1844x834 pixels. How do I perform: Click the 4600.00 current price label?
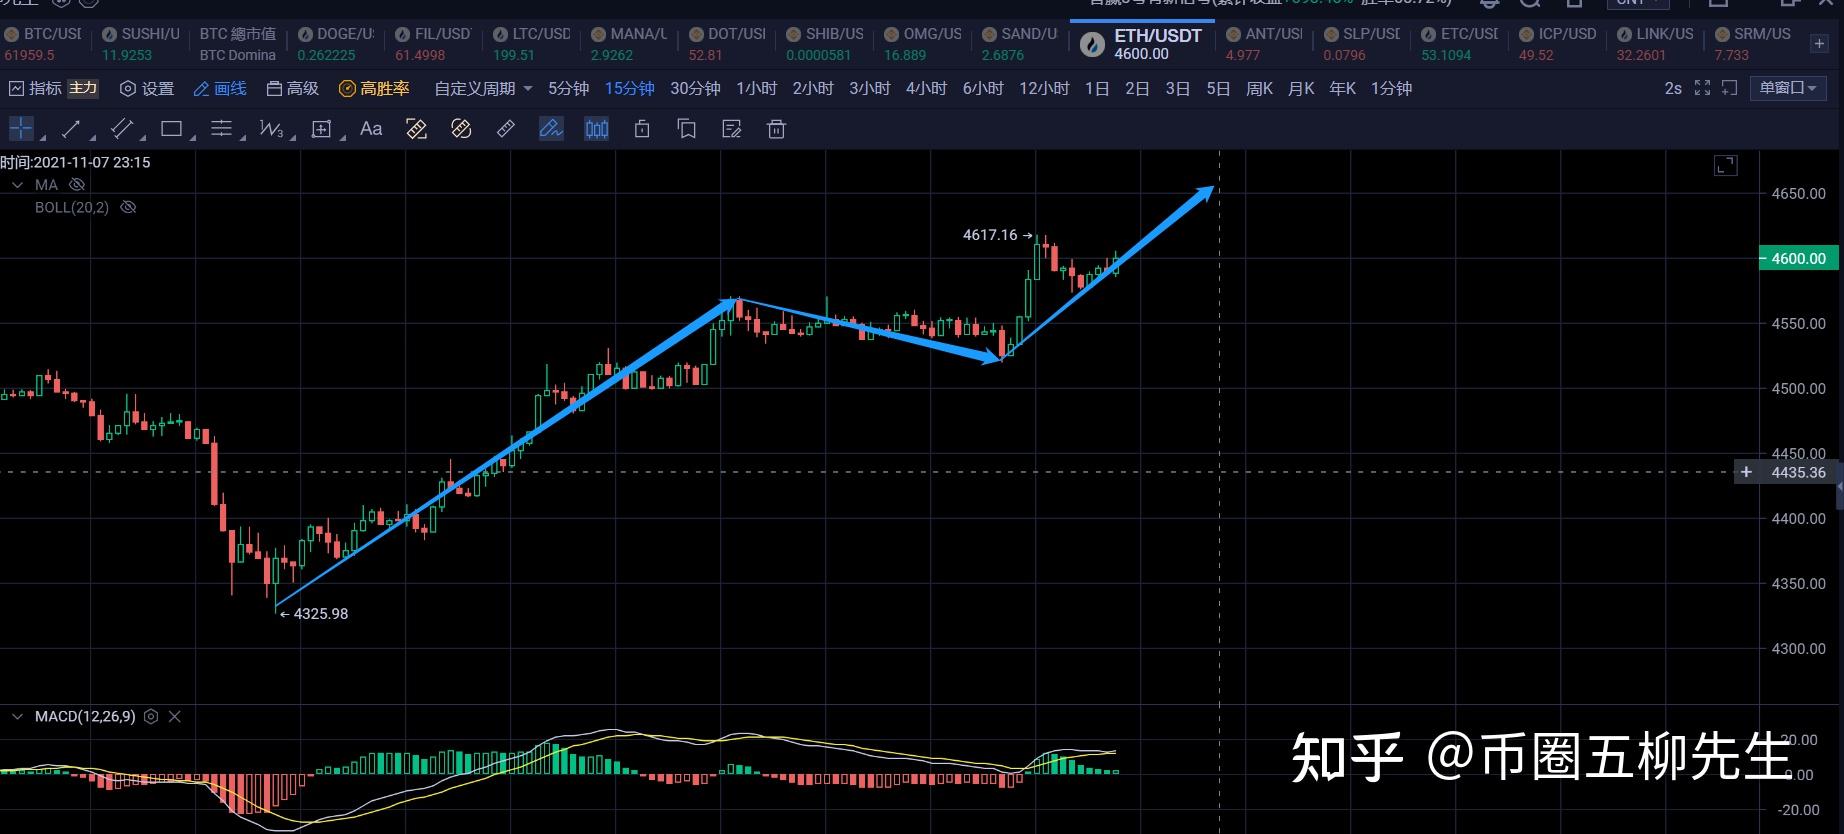click(1798, 258)
